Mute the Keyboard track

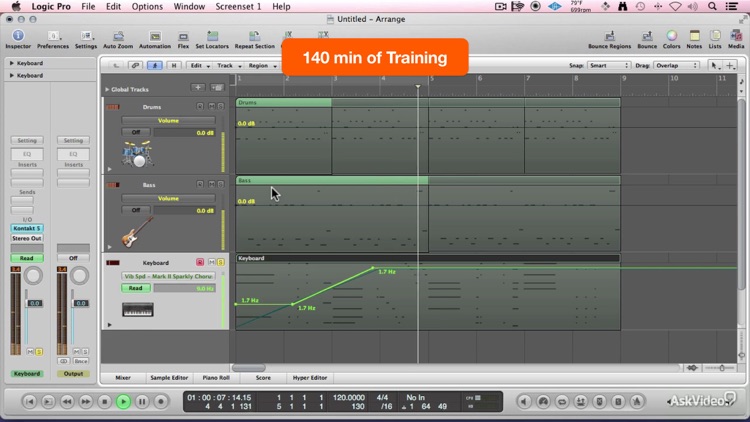point(211,262)
